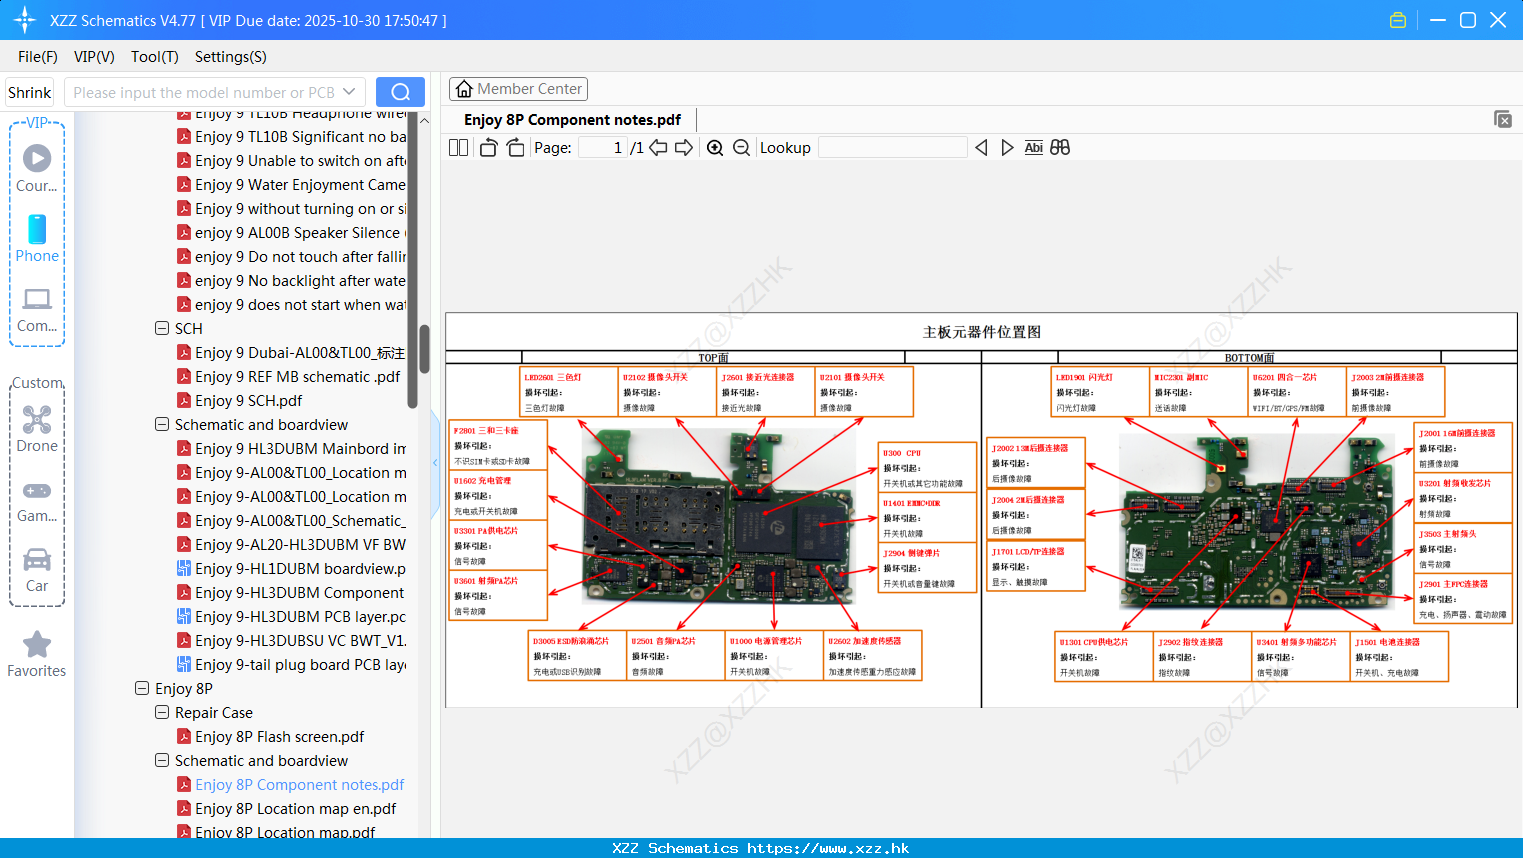Toggle two-page view layout icon
The height and width of the screenshot is (858, 1523).
tap(458, 147)
